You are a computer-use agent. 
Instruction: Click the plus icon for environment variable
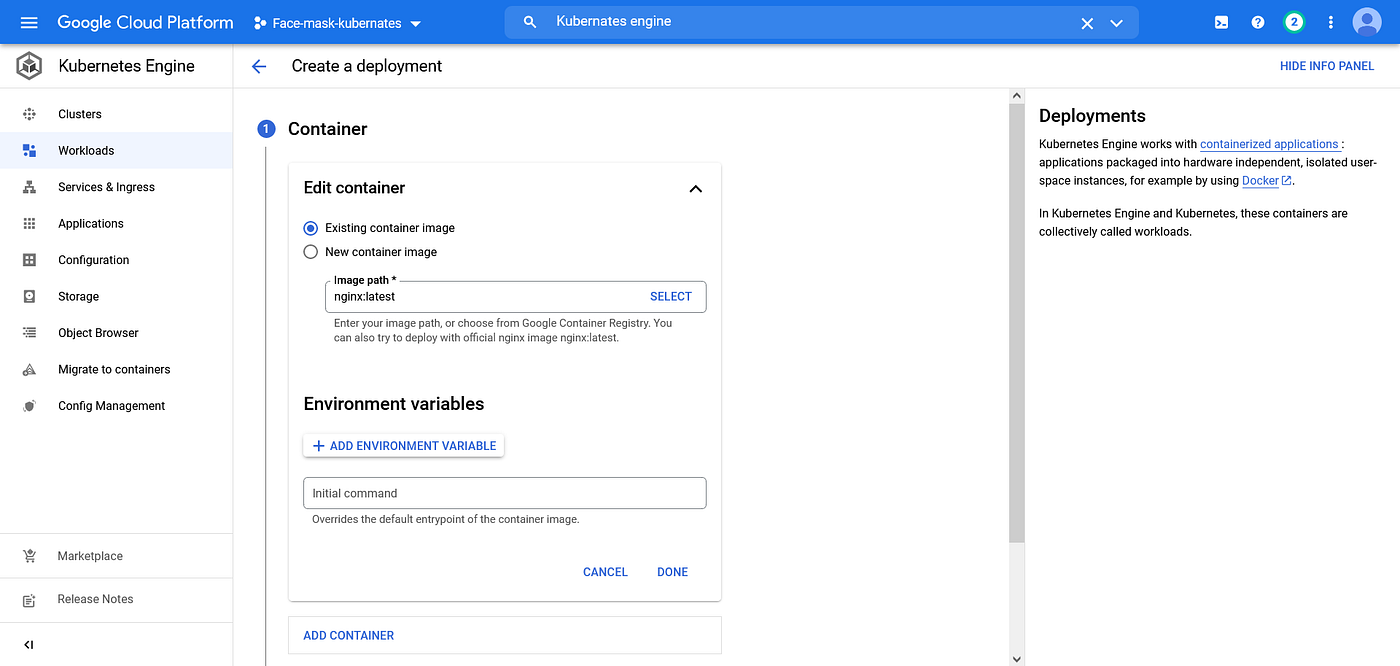pyautogui.click(x=319, y=446)
